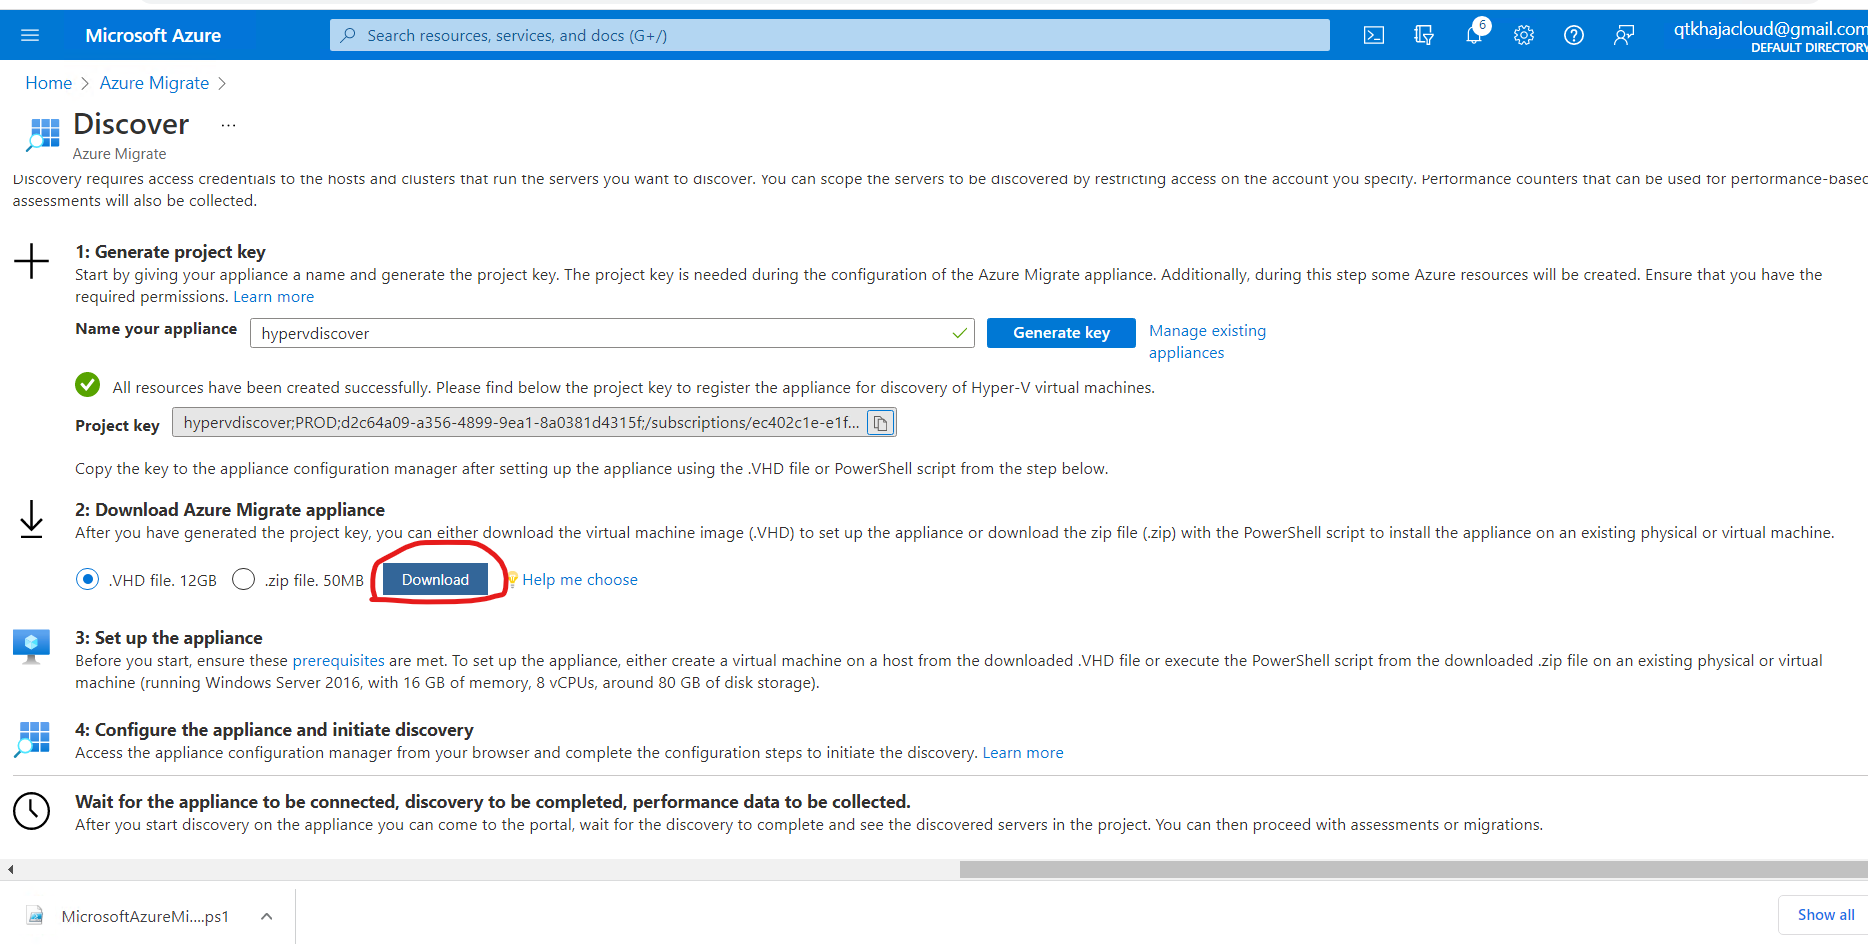
Task: Expand options for downloaded ps1 file
Action: pos(267,916)
